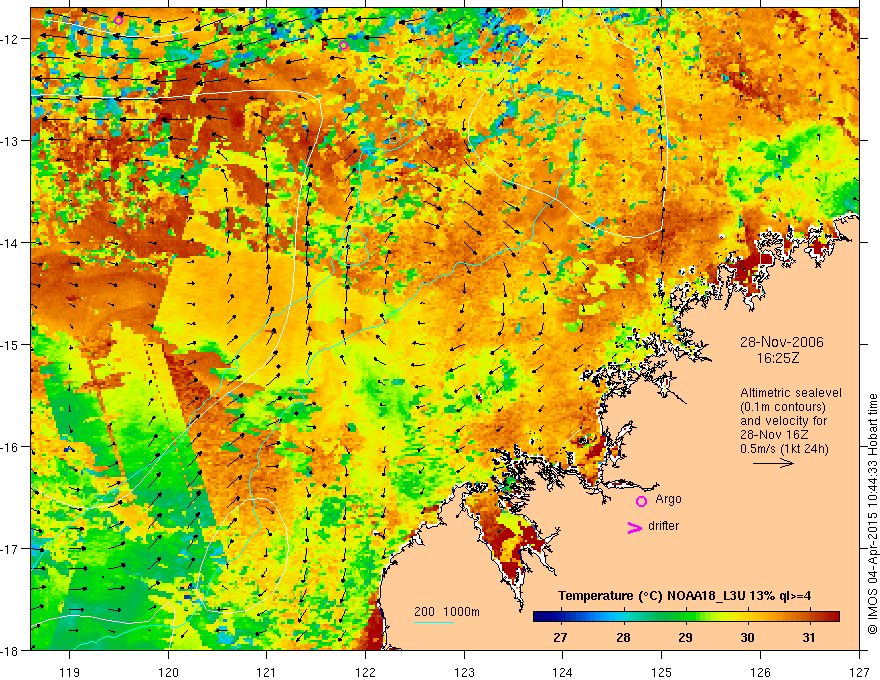Click latitude label -16

pos(10,447)
